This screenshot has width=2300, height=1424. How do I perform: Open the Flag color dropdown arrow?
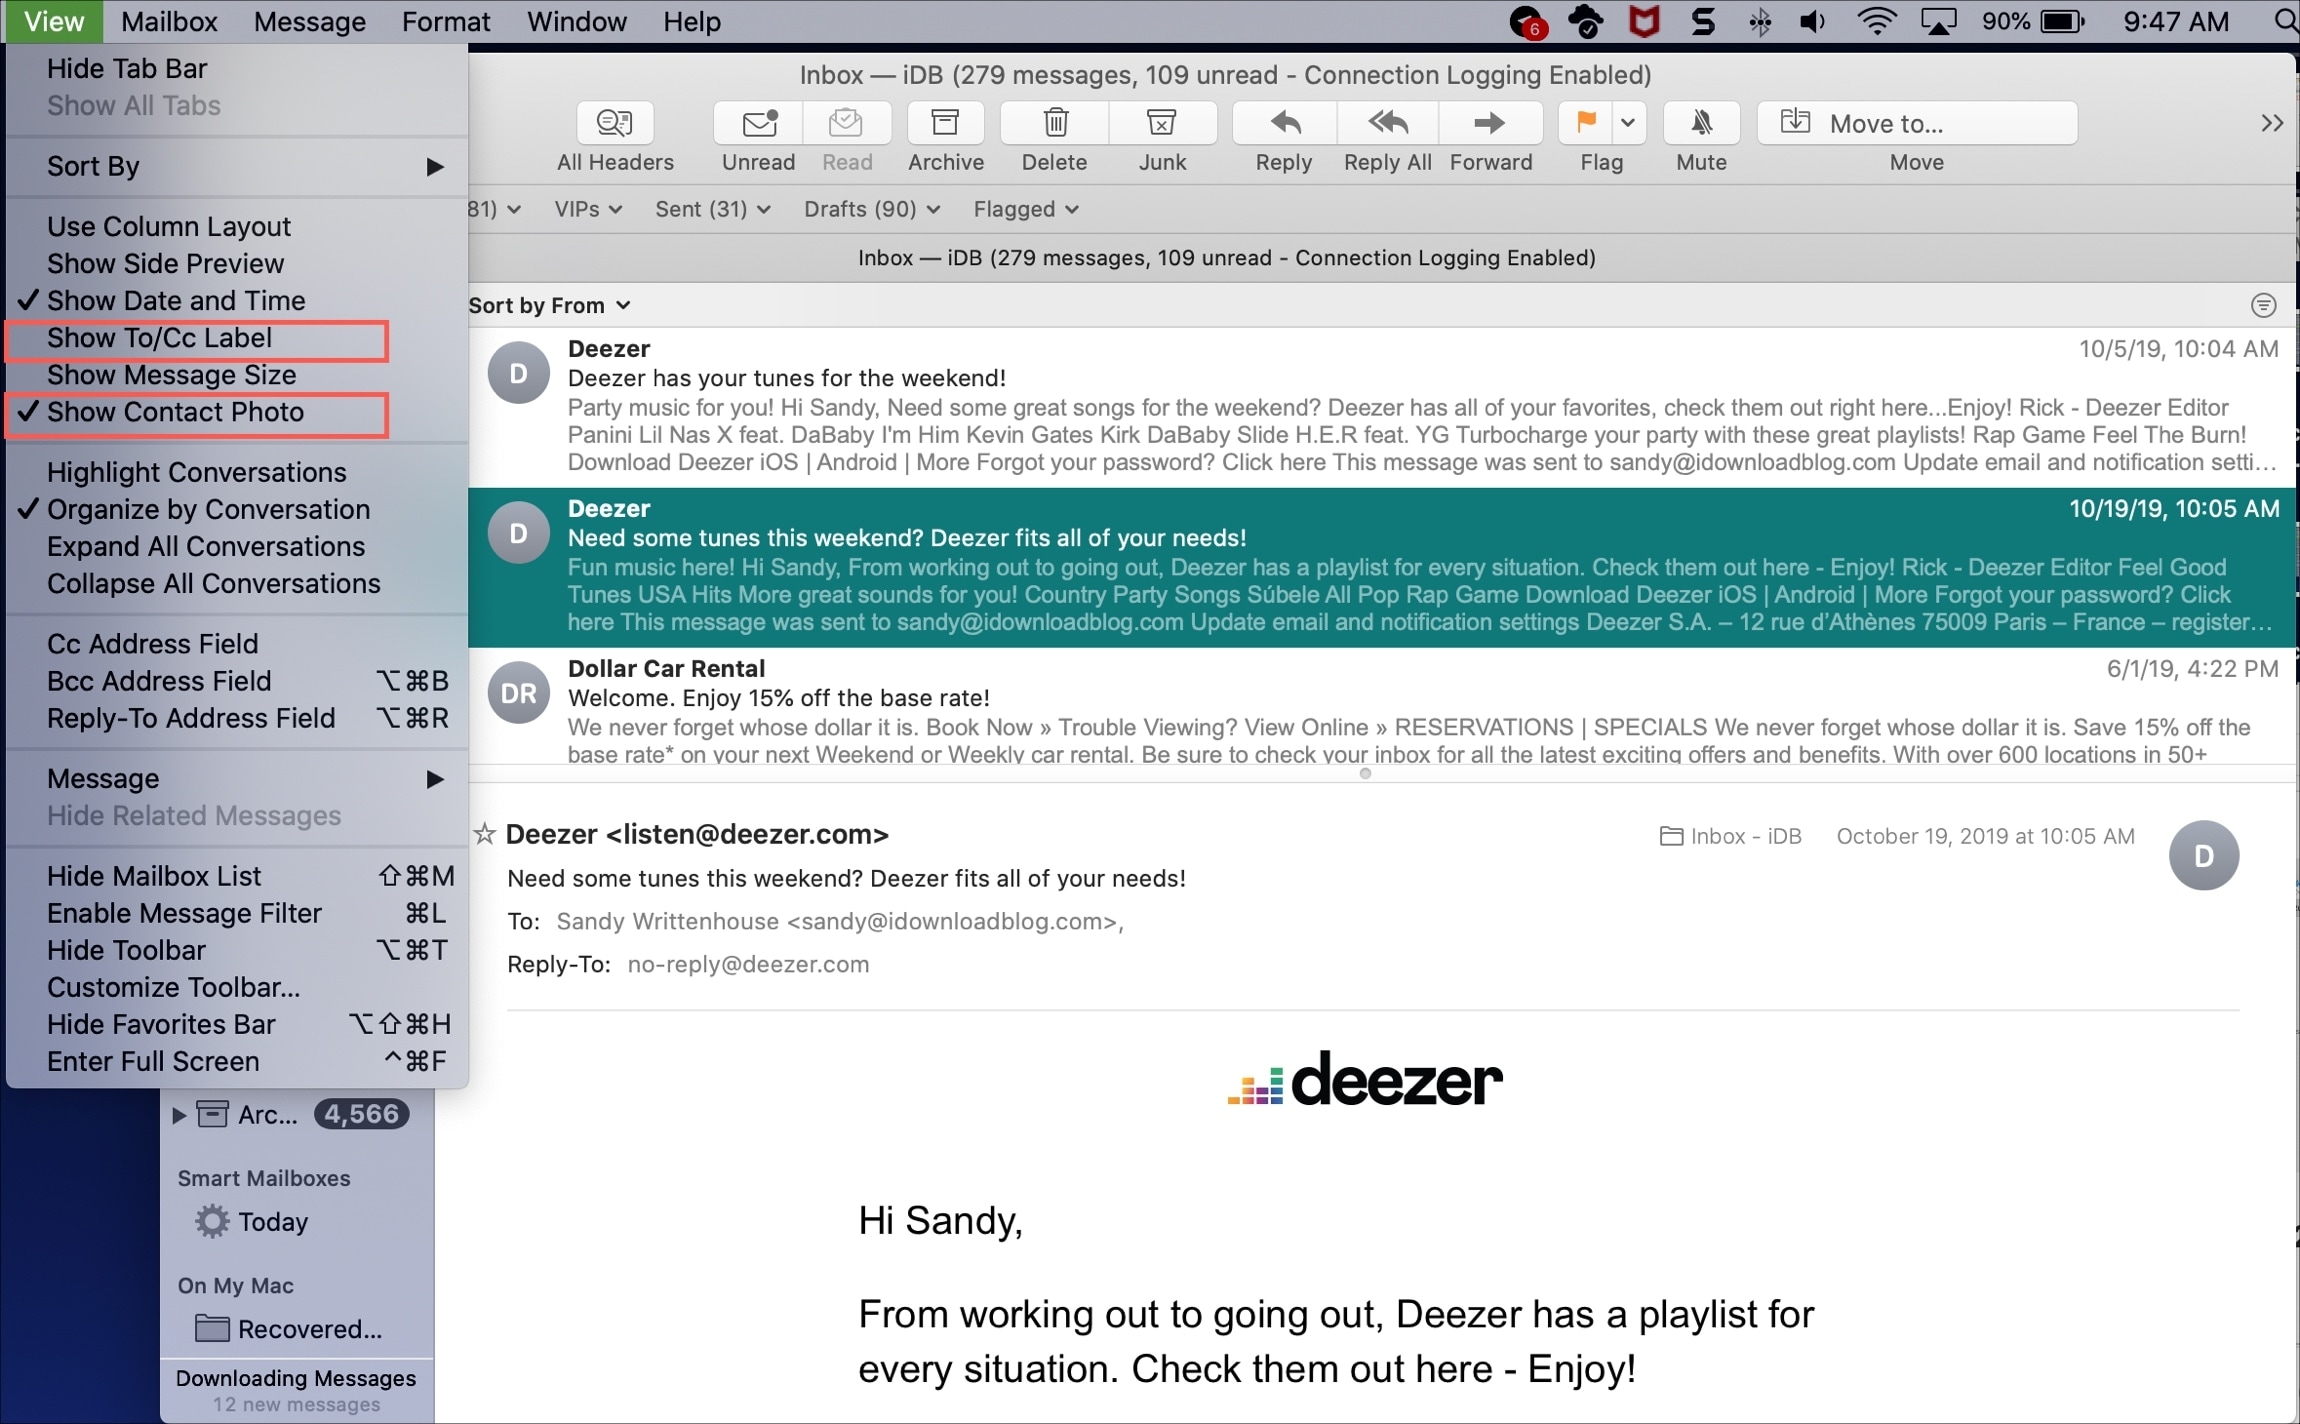(1628, 123)
